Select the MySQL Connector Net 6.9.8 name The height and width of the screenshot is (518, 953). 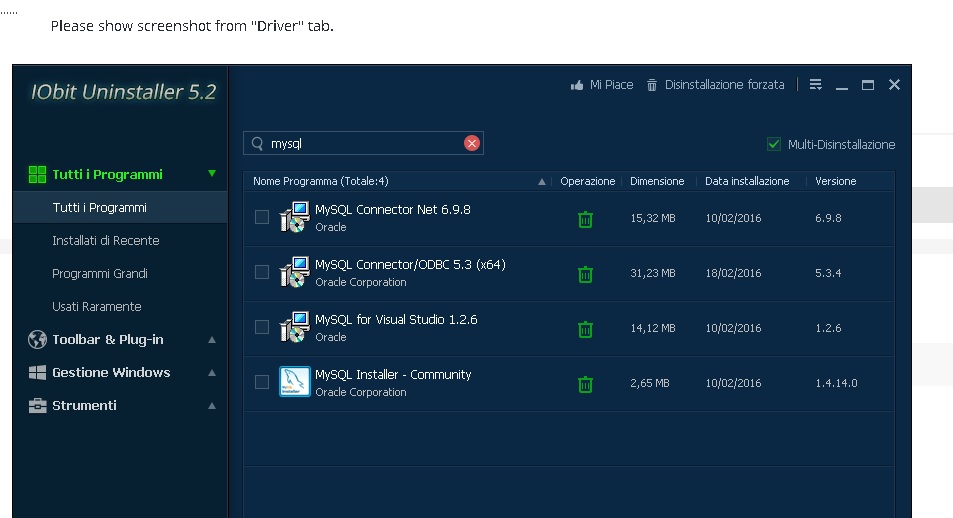(x=393, y=210)
